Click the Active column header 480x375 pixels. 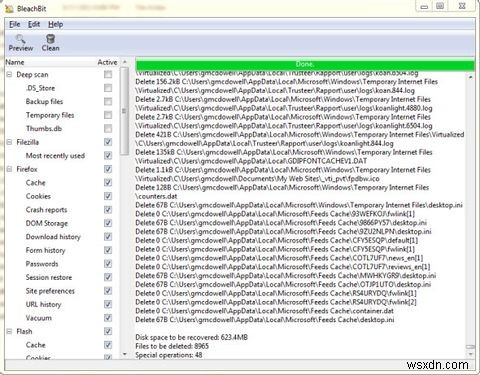(107, 62)
